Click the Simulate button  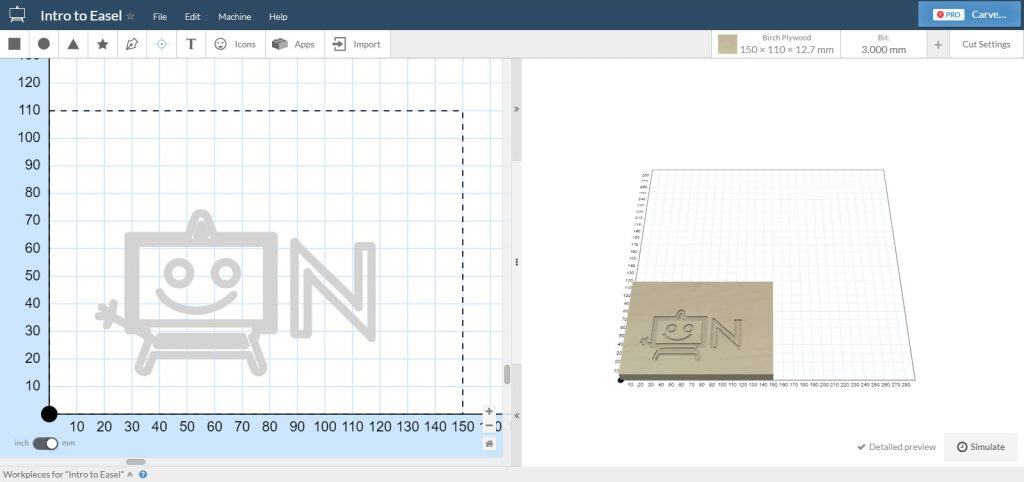click(x=981, y=447)
